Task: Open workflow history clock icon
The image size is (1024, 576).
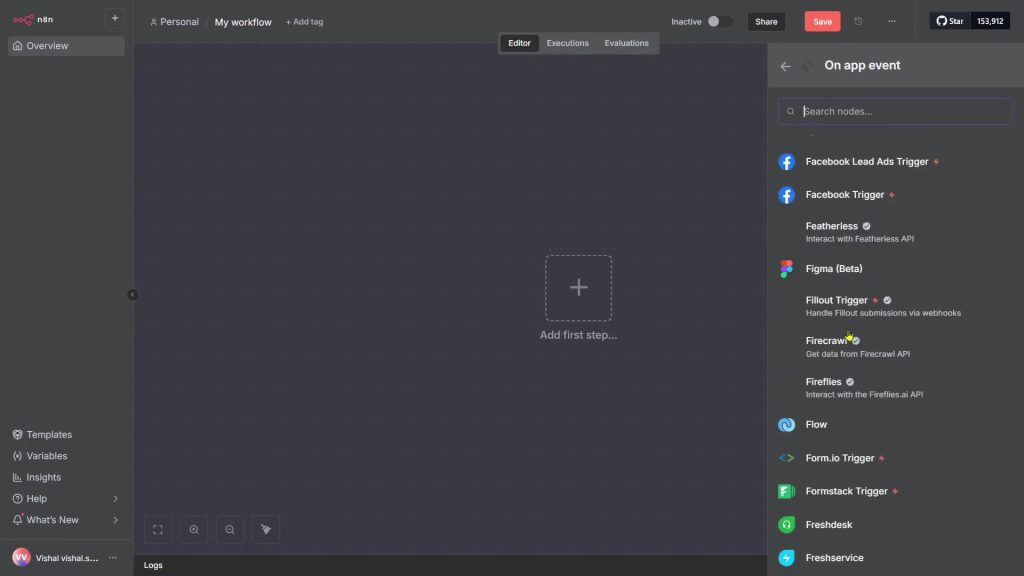Action: coord(858,22)
